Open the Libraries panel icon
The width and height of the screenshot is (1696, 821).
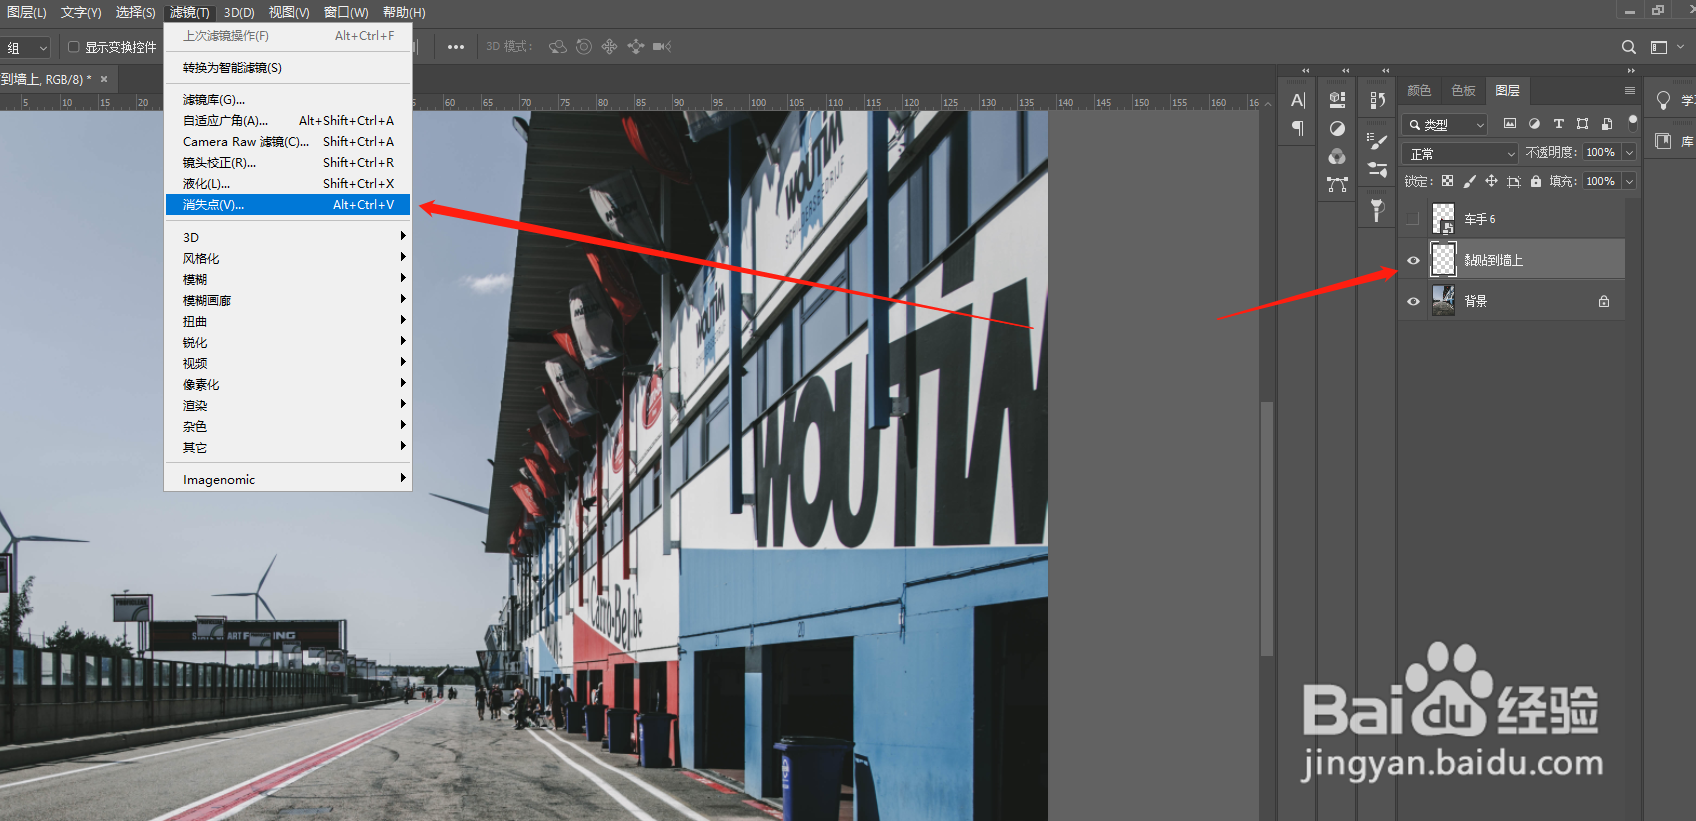1663,141
